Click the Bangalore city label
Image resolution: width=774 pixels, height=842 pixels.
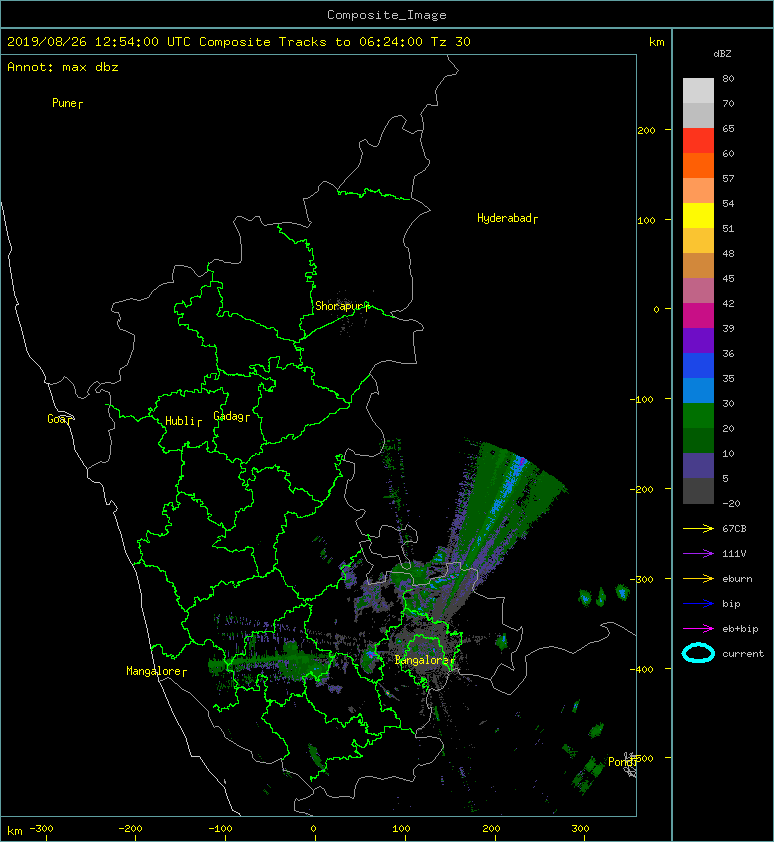[424, 660]
